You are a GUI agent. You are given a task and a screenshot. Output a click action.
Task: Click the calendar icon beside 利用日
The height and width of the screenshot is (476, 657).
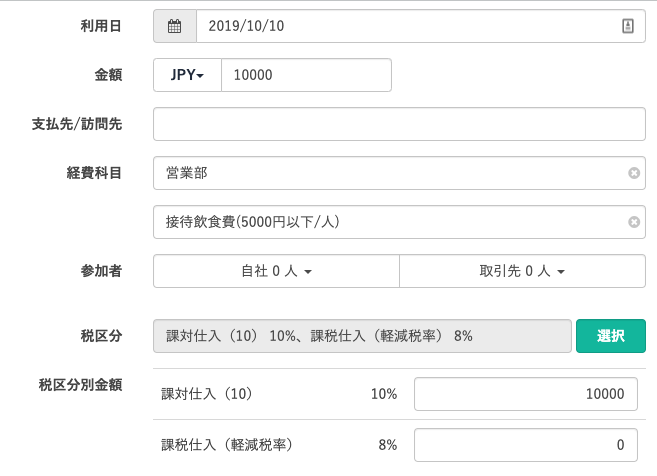(x=175, y=28)
